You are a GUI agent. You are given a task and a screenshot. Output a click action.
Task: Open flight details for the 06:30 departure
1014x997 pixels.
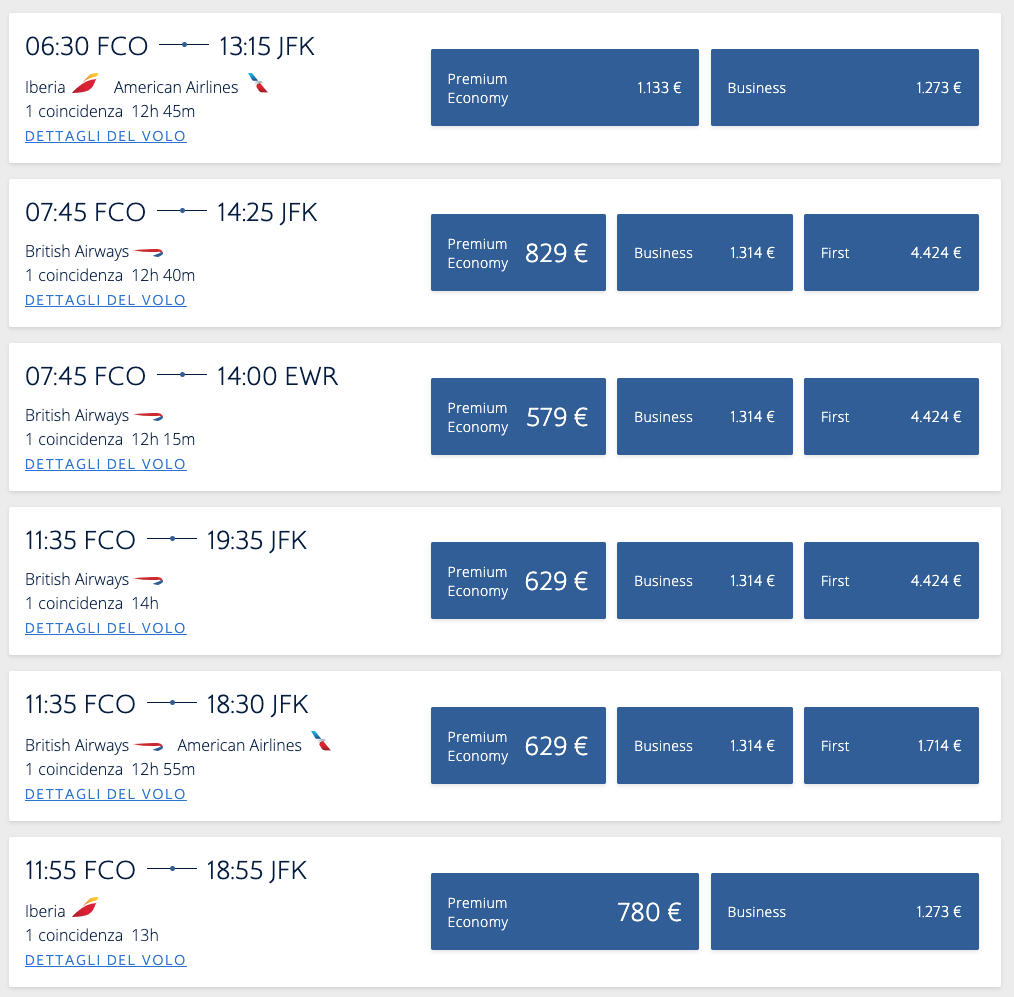pos(105,136)
